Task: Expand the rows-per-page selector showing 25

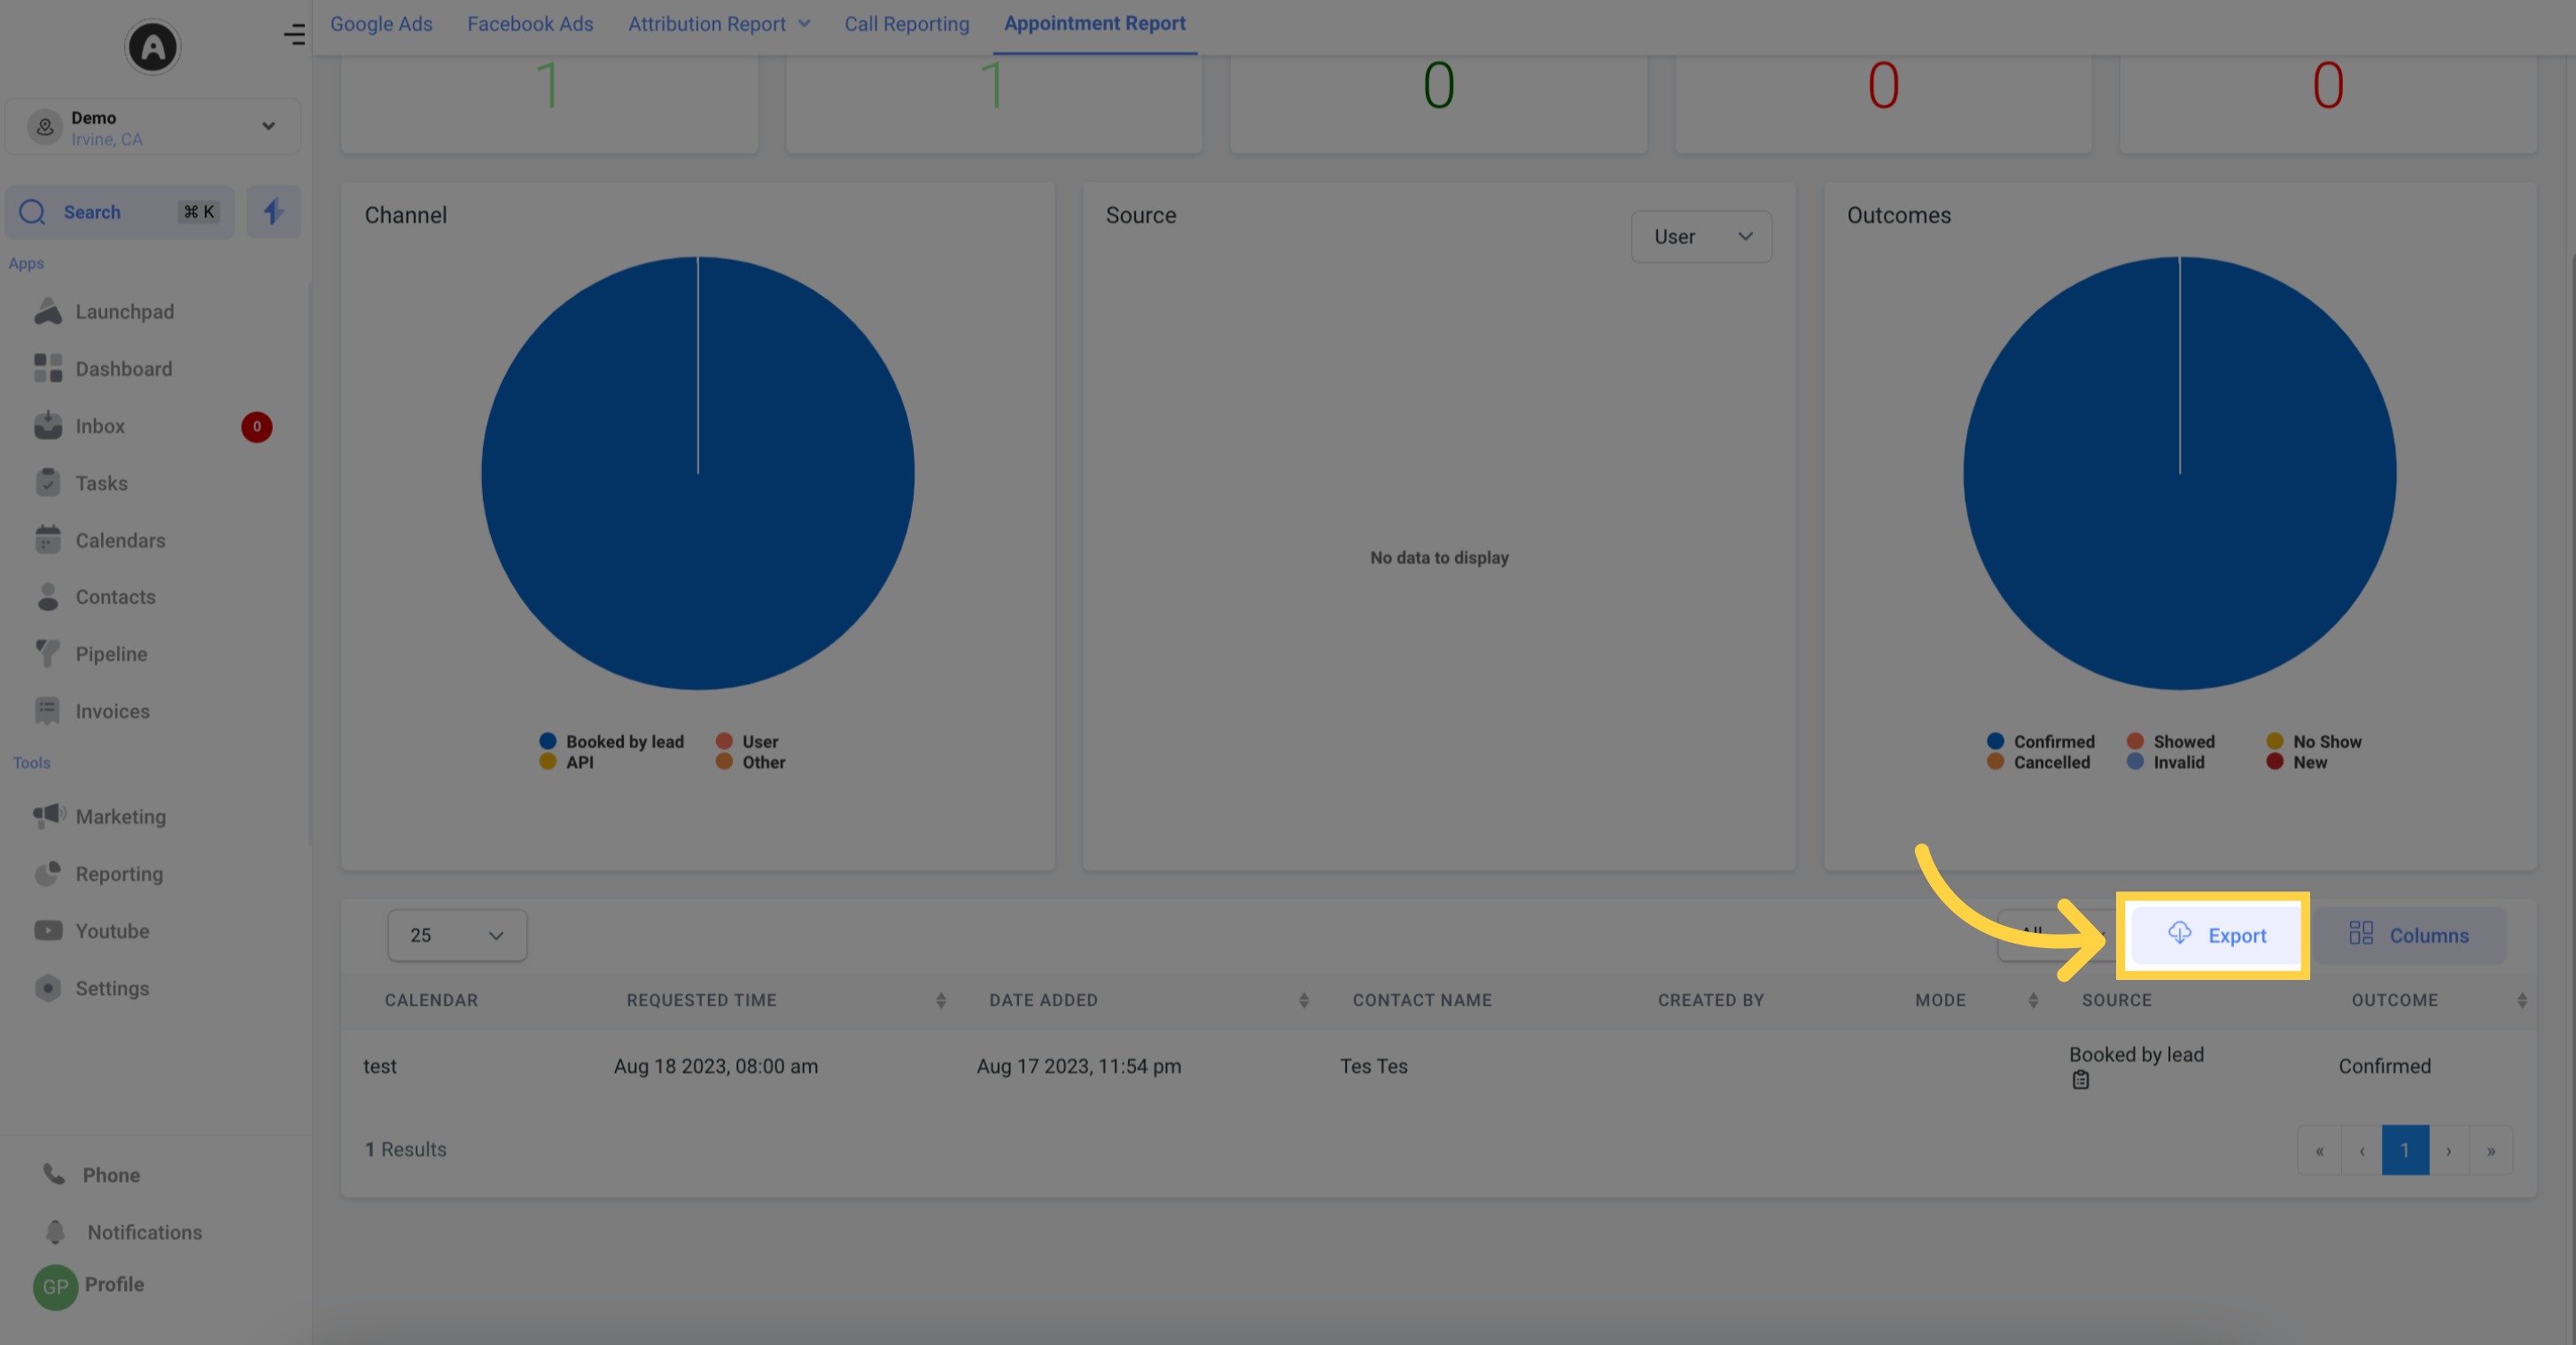Action: point(453,935)
